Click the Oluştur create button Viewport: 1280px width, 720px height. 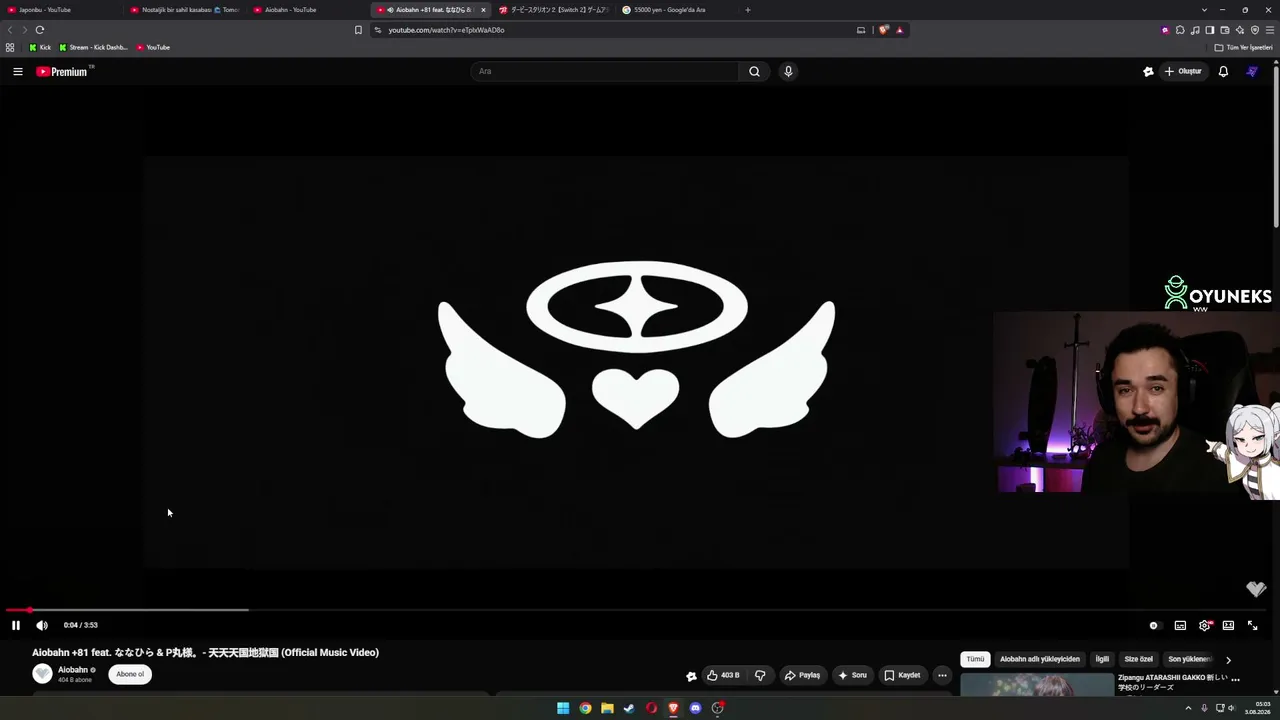[1183, 71]
